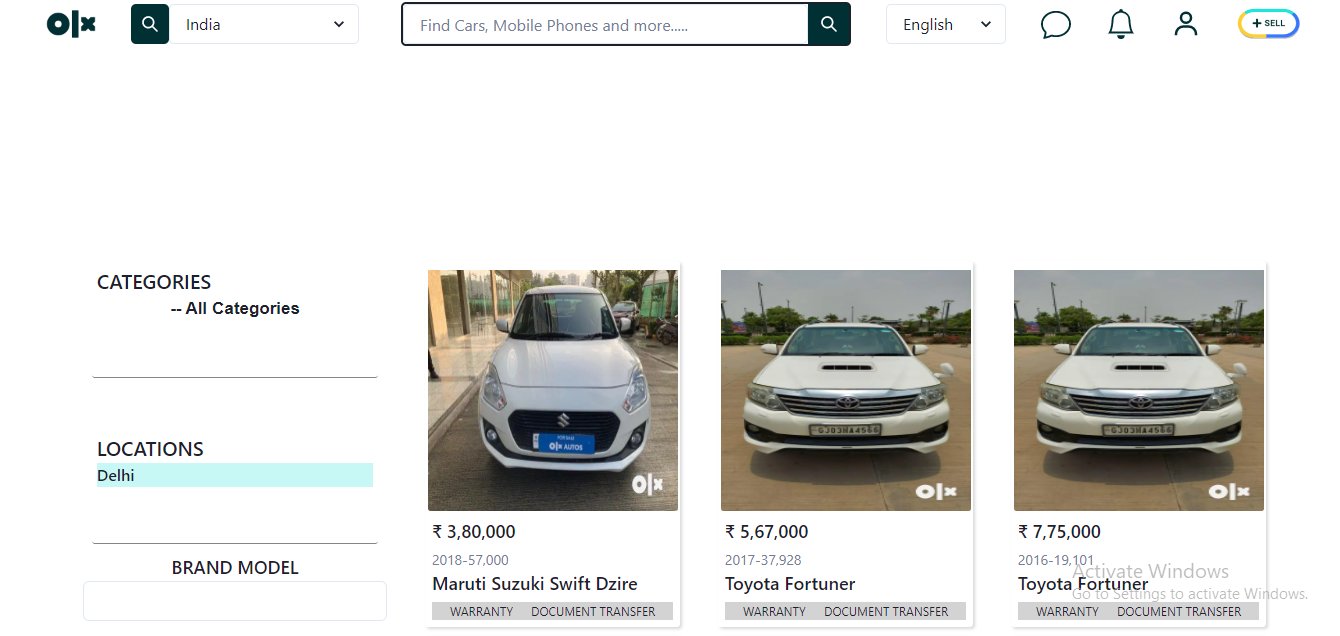Screen dimensions: 1340x636
Task: Open the notifications bell
Action: (1120, 25)
